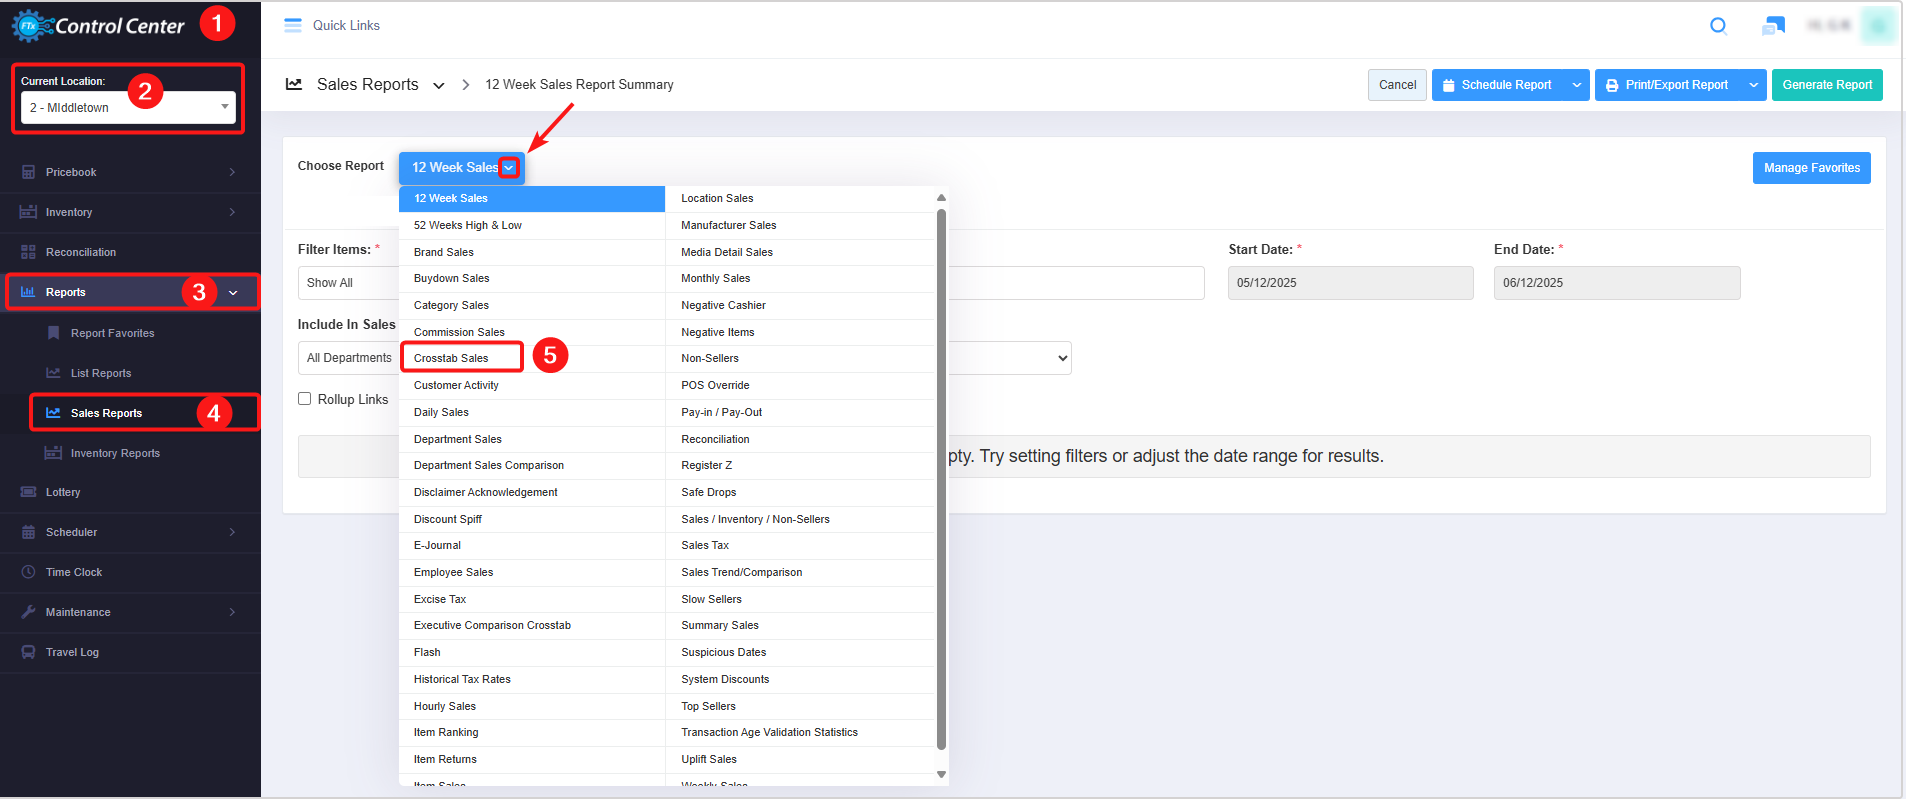This screenshot has height=799, width=1906.
Task: Expand the Print/Export Report dropdown arrow
Action: [1754, 85]
